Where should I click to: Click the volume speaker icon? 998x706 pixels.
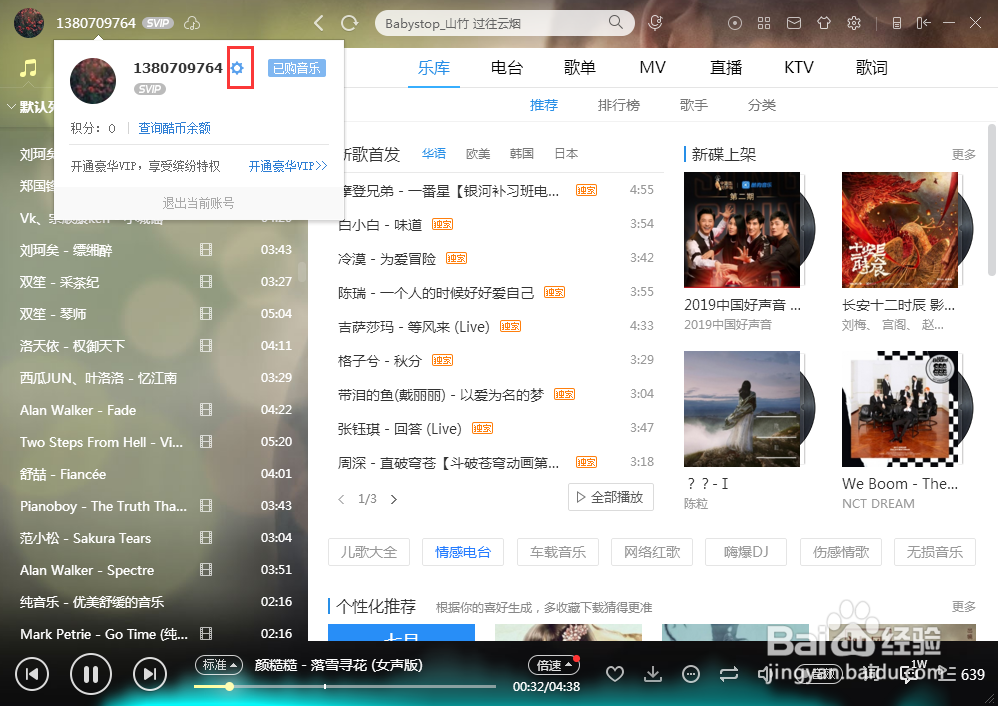(x=766, y=674)
